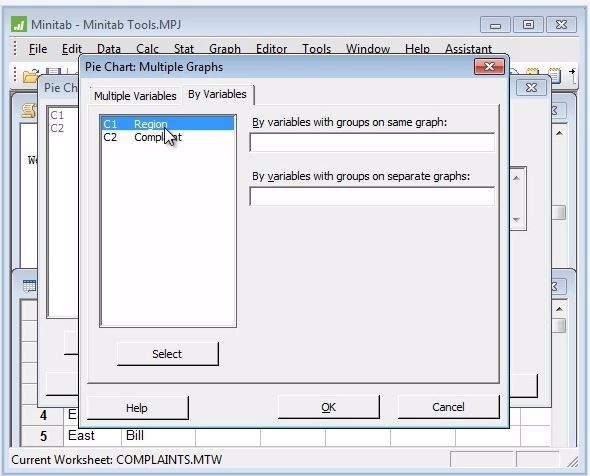This screenshot has height=476, width=590.
Task: Confirm with the OK button
Action: 328,407
